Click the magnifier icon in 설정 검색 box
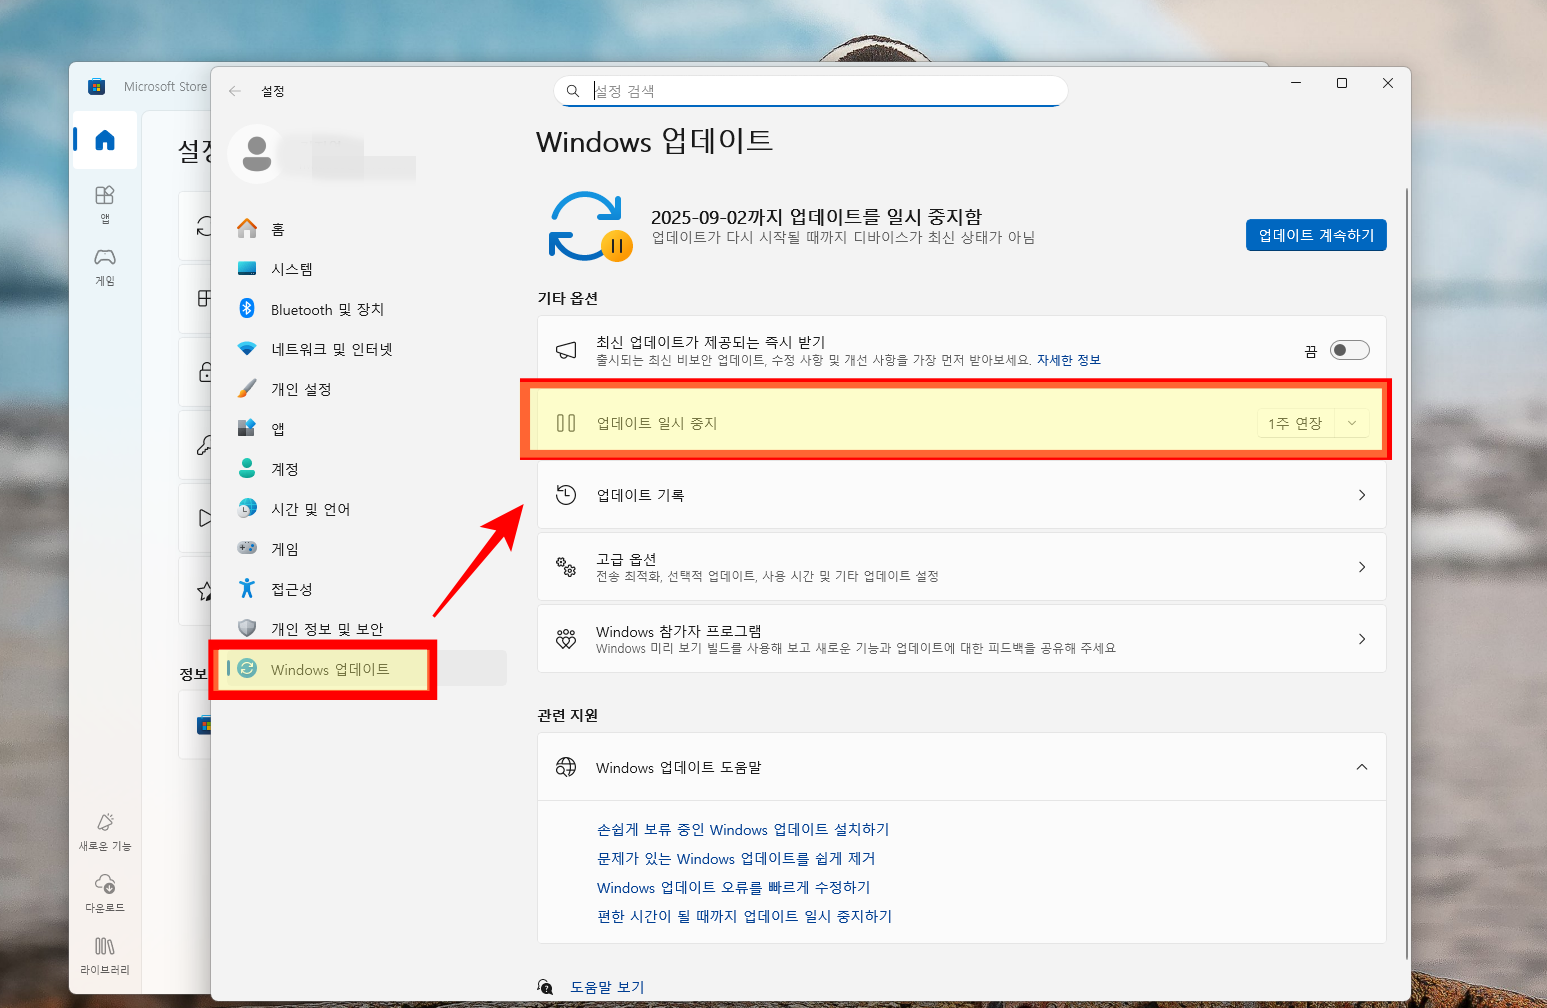The image size is (1547, 1008). (573, 91)
